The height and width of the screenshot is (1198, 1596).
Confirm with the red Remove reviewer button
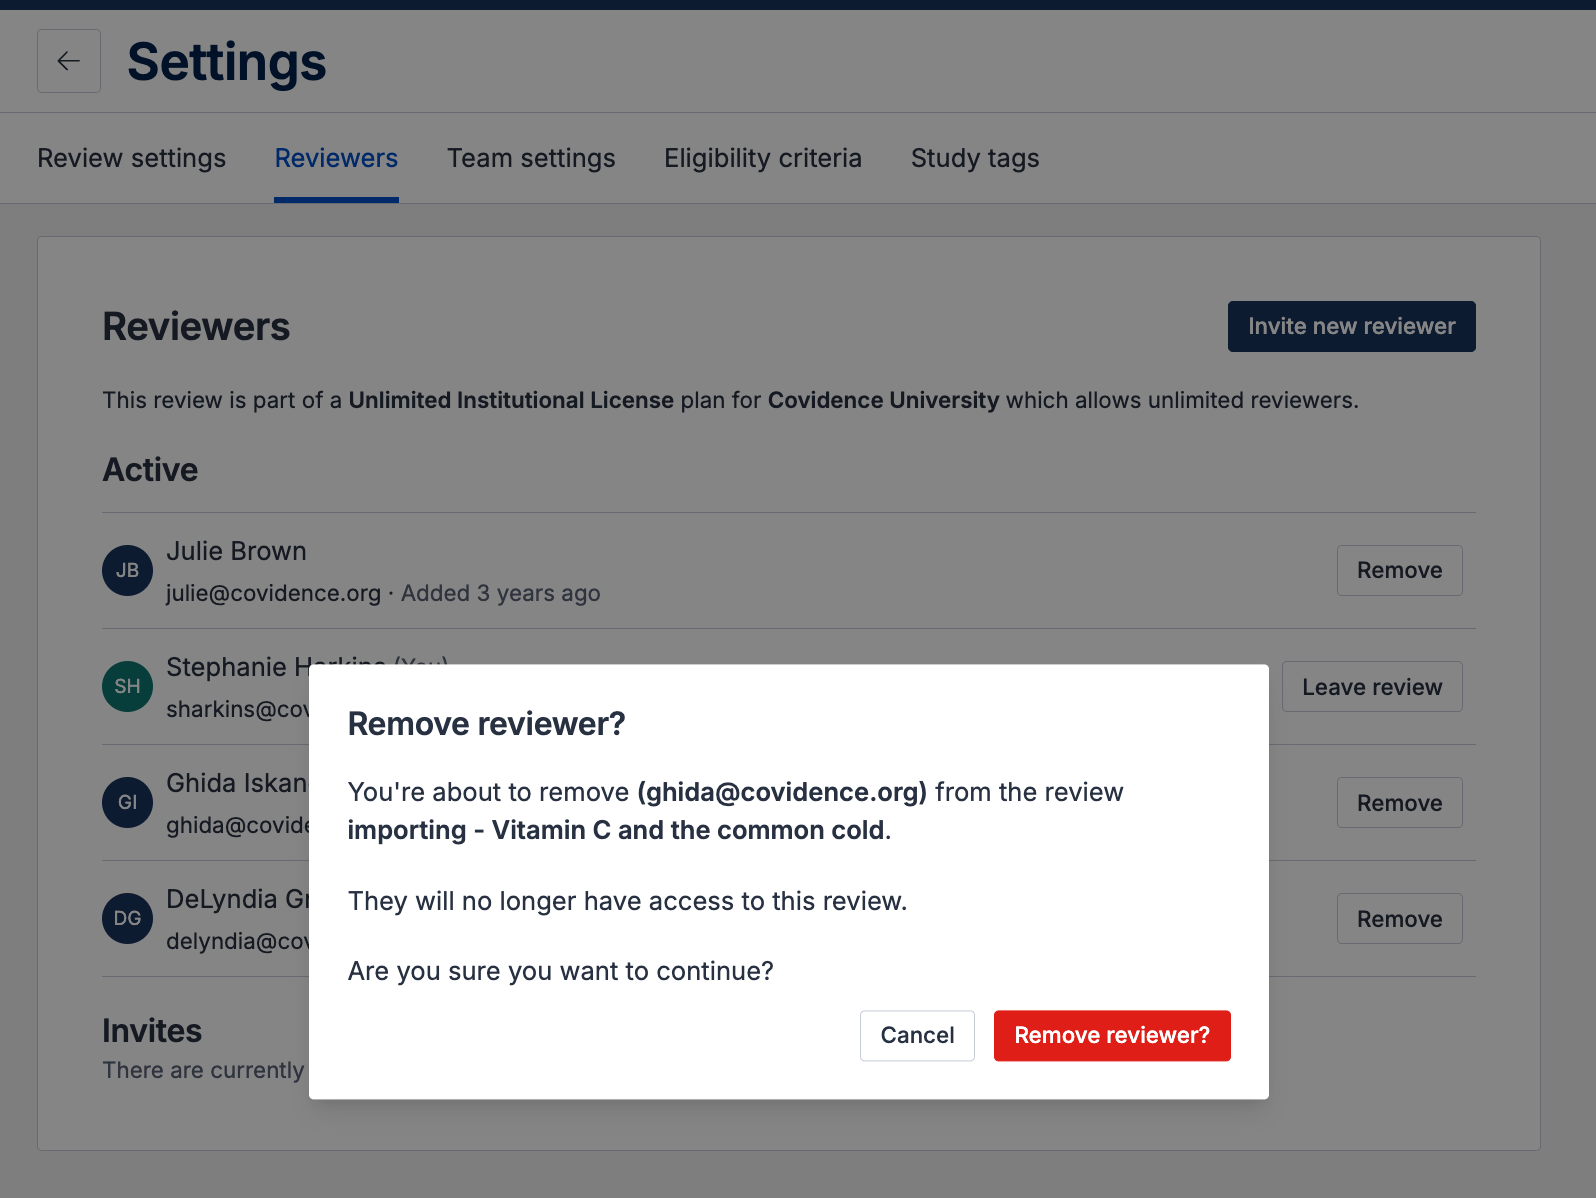(1111, 1035)
